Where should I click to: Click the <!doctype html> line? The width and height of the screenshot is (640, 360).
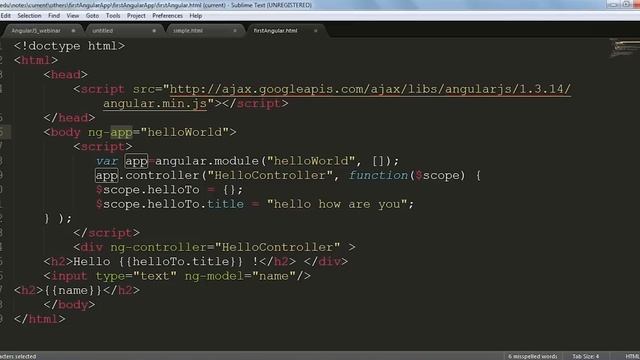(x=69, y=46)
